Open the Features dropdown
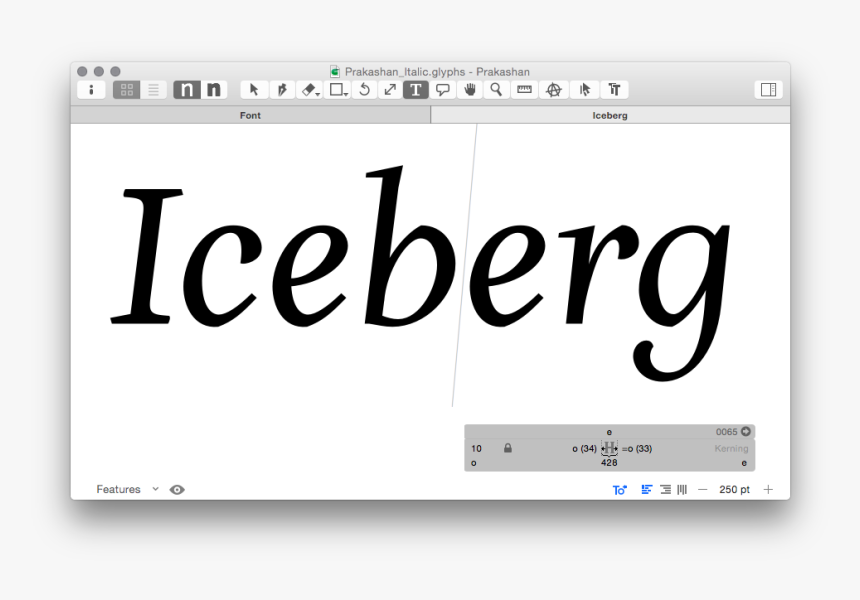 [x=127, y=489]
